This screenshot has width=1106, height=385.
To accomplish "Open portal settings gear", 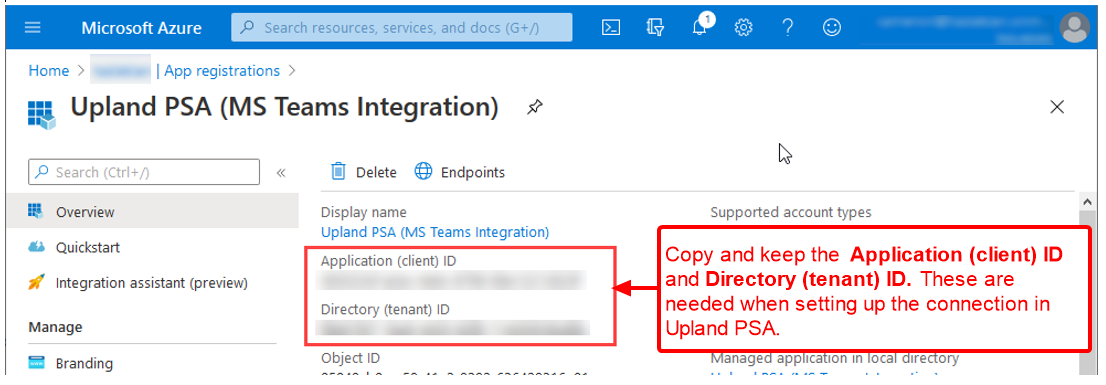I will [743, 28].
